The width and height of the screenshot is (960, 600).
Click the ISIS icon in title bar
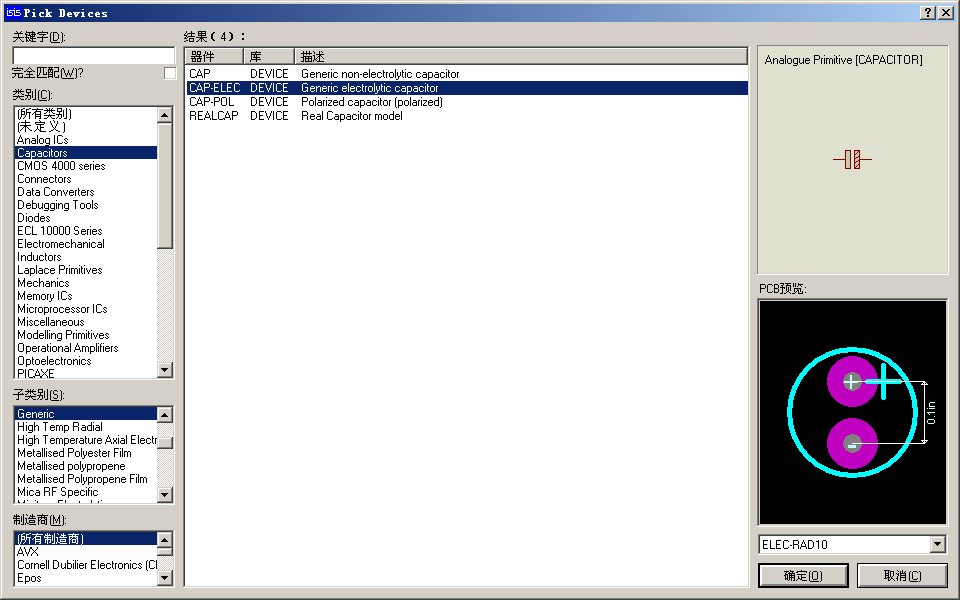click(x=13, y=12)
